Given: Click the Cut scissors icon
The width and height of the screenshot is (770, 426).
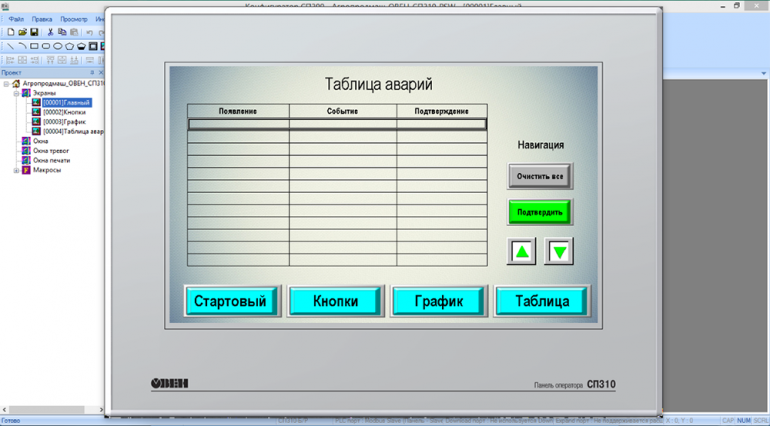Looking at the screenshot, I should 51,32.
